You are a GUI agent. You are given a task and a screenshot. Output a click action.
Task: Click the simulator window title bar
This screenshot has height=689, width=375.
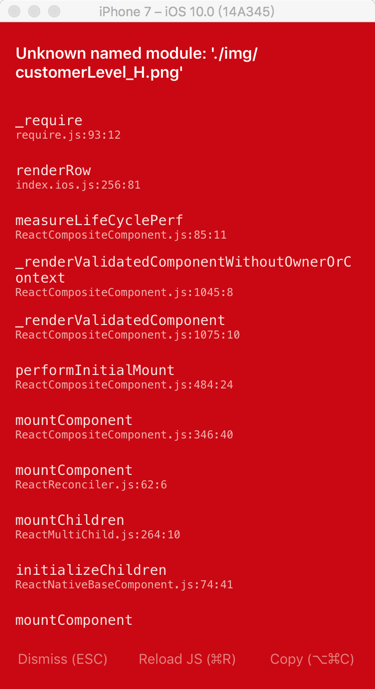click(187, 11)
